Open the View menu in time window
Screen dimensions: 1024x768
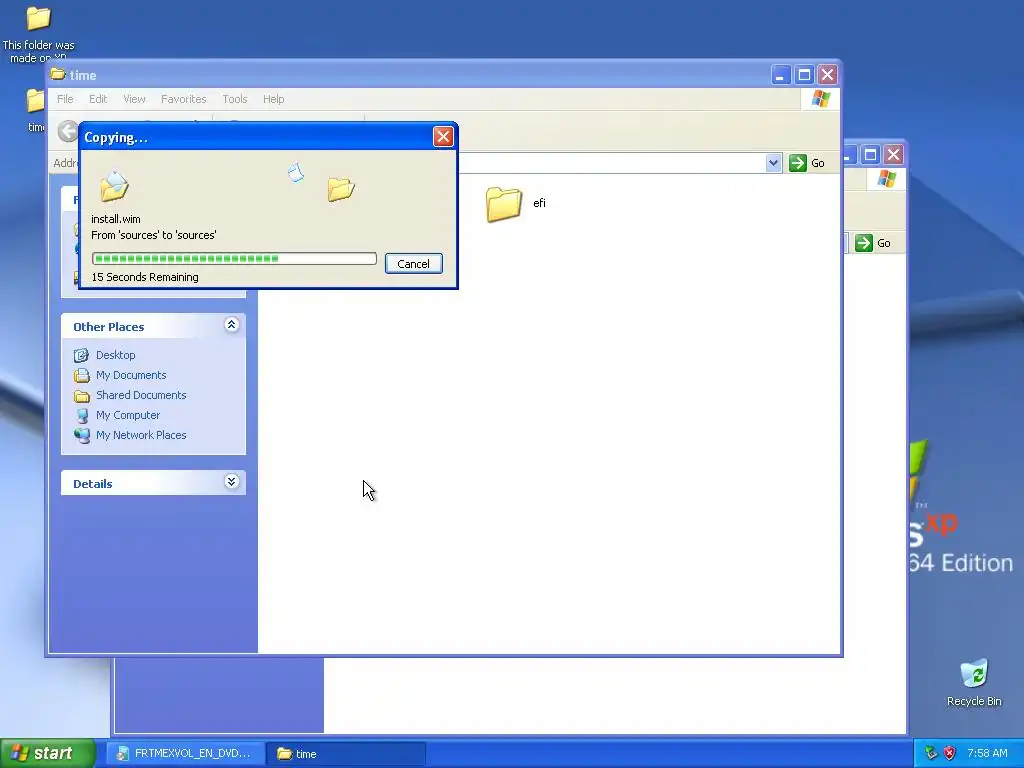tap(135, 99)
